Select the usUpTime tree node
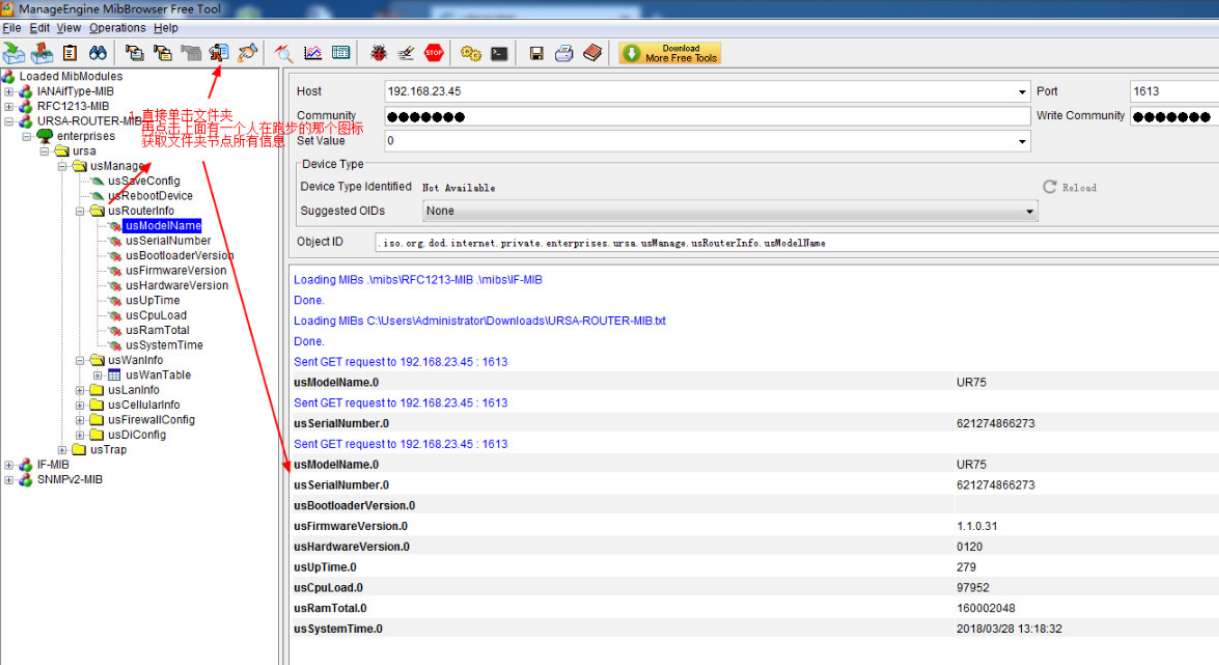The width and height of the screenshot is (1219, 665). pos(153,301)
